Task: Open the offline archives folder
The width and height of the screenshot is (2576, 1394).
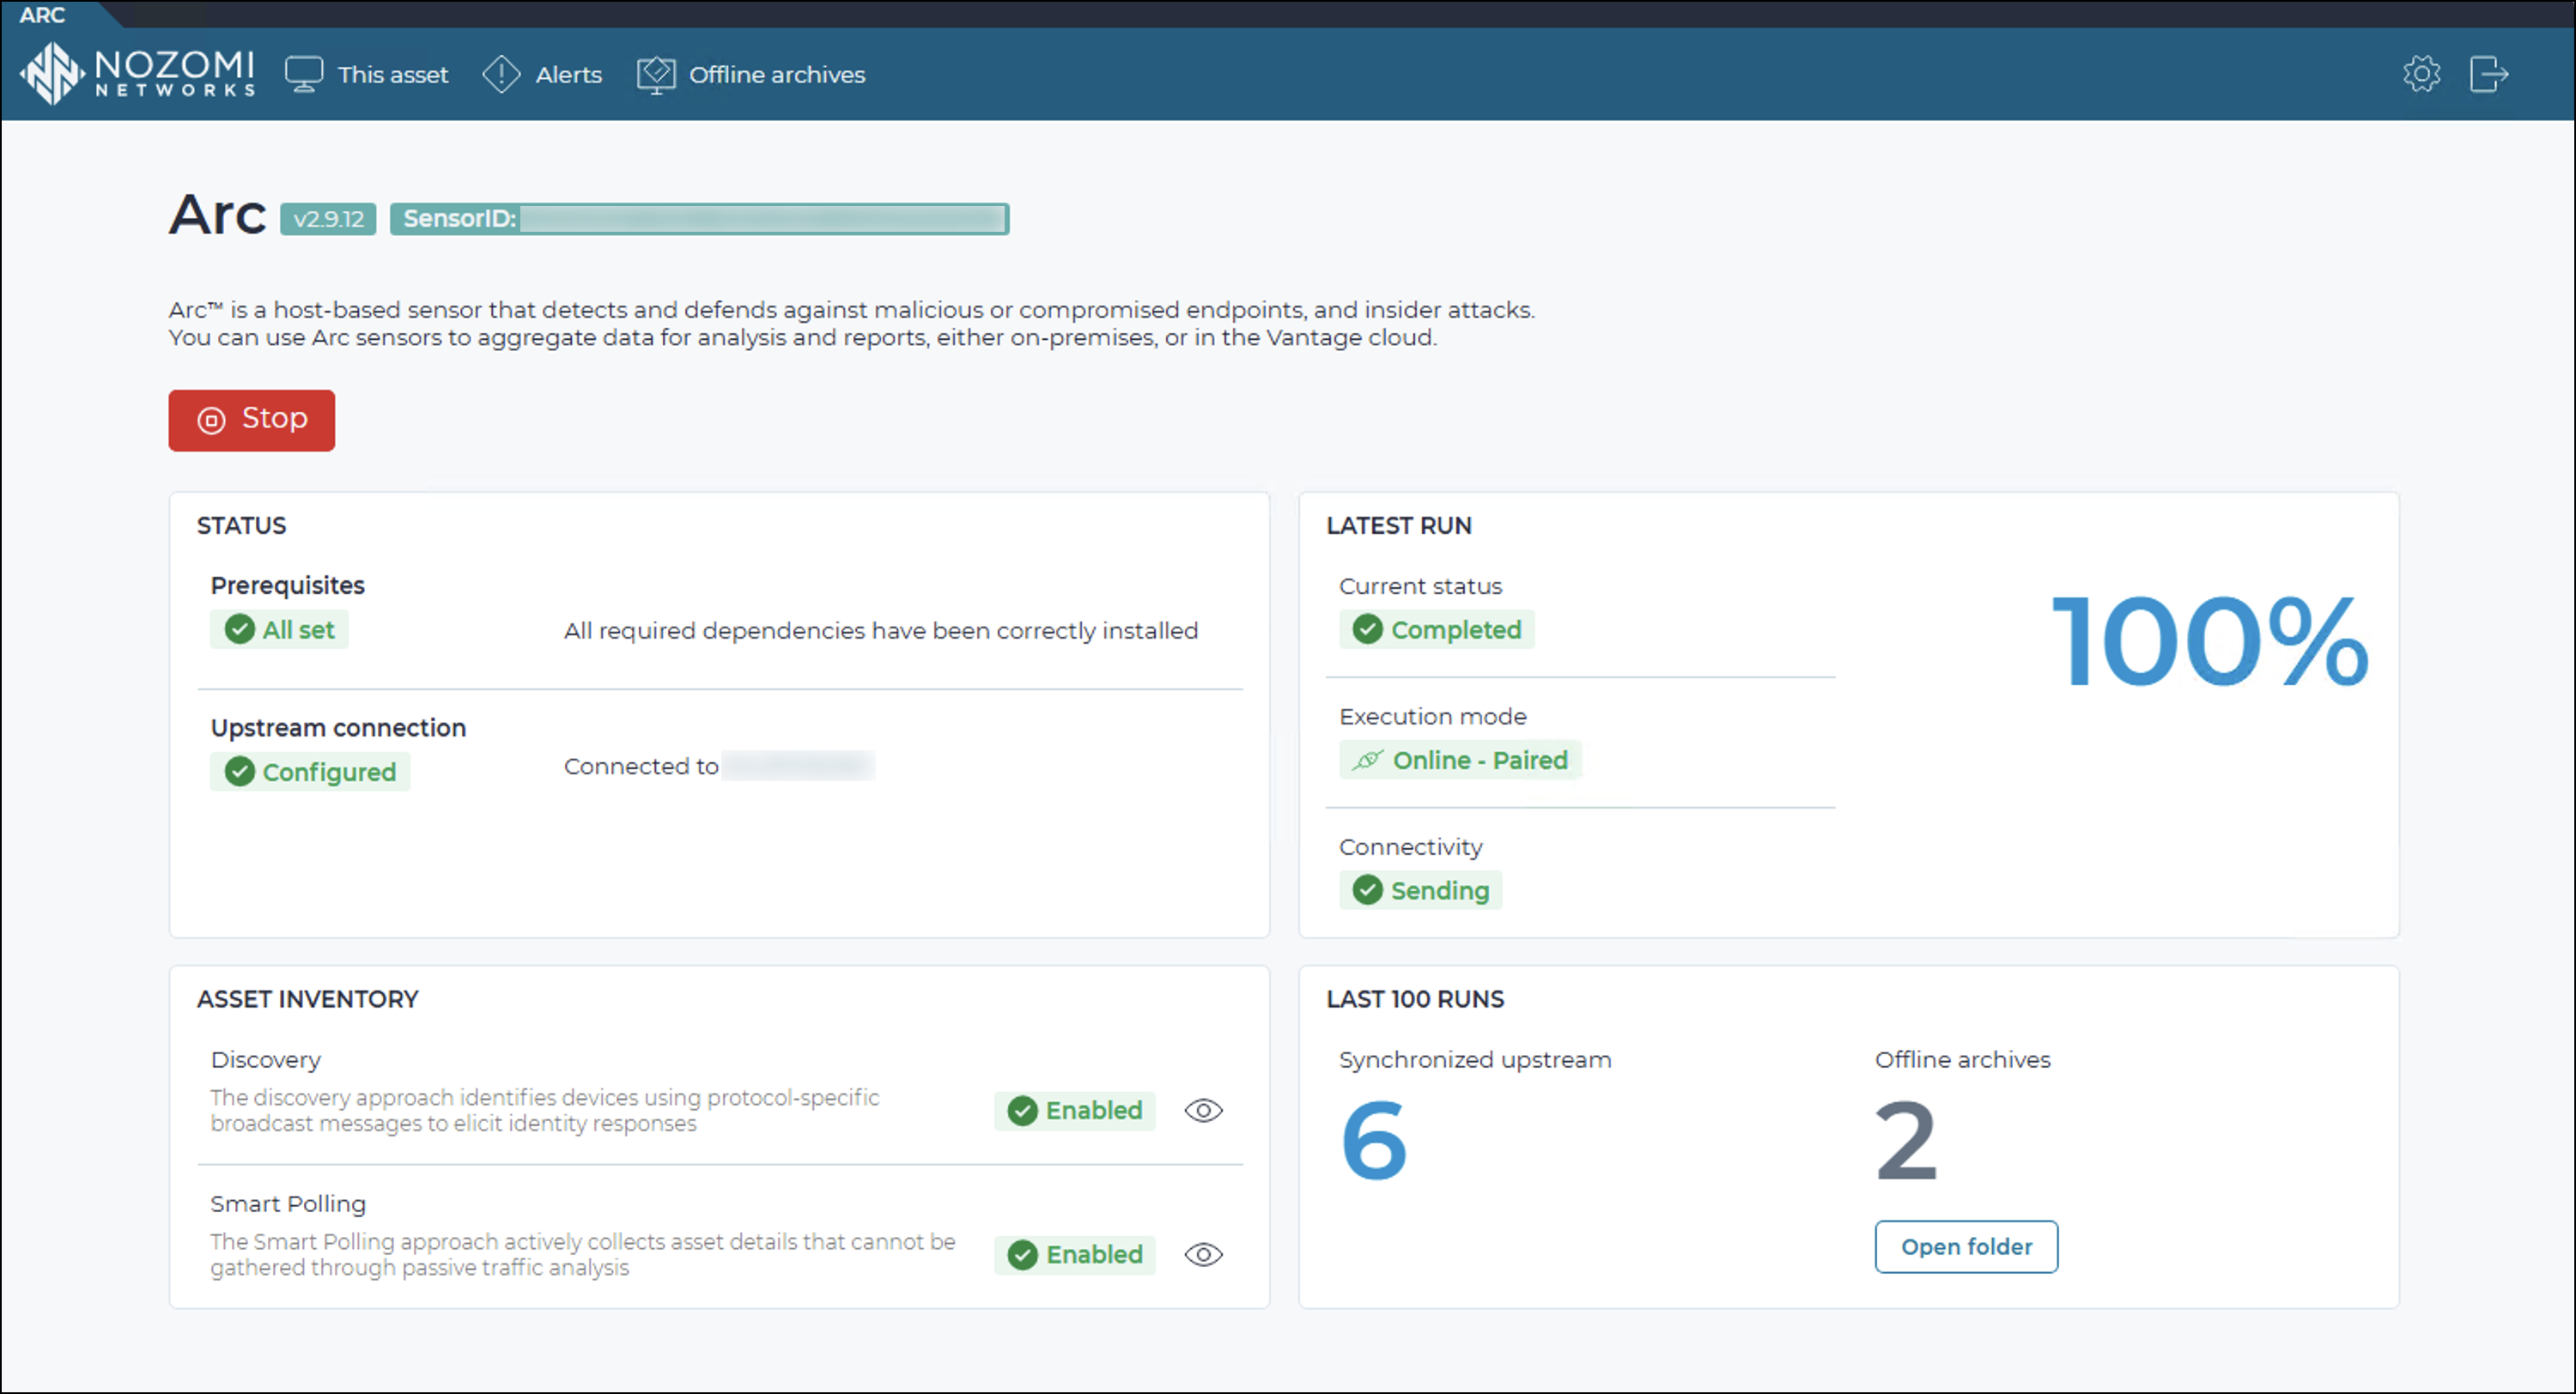Action: [1966, 1247]
